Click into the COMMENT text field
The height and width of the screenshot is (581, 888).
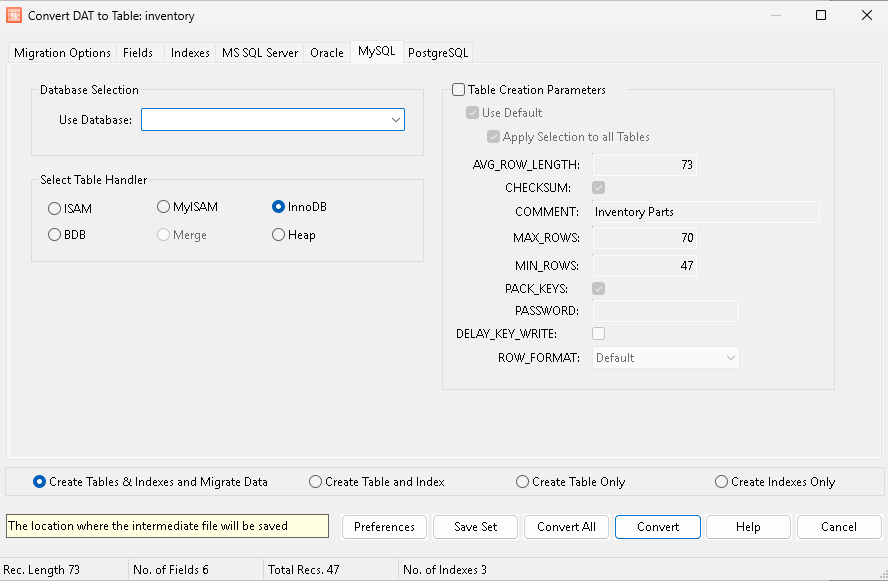(705, 212)
